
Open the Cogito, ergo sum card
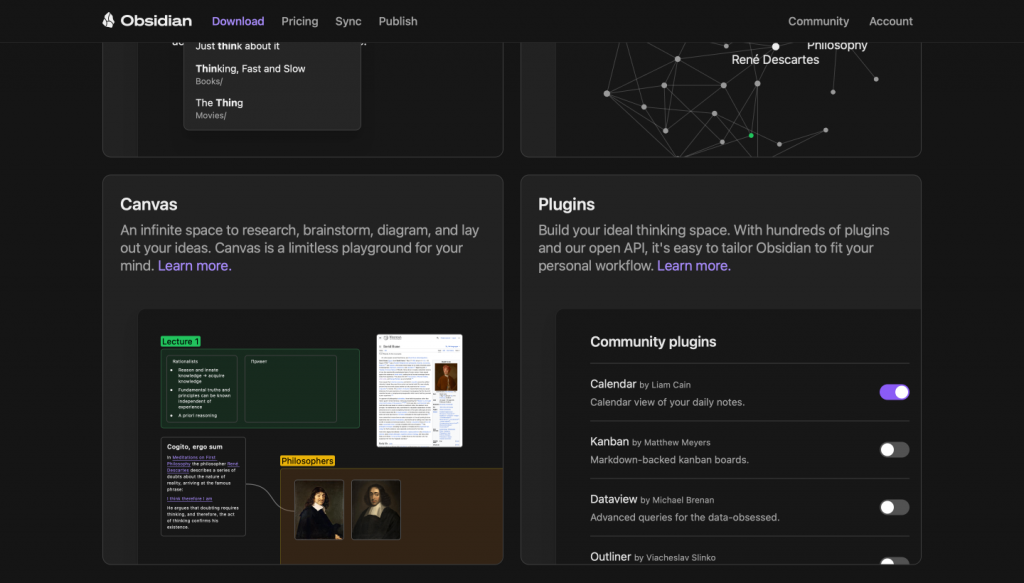point(203,486)
